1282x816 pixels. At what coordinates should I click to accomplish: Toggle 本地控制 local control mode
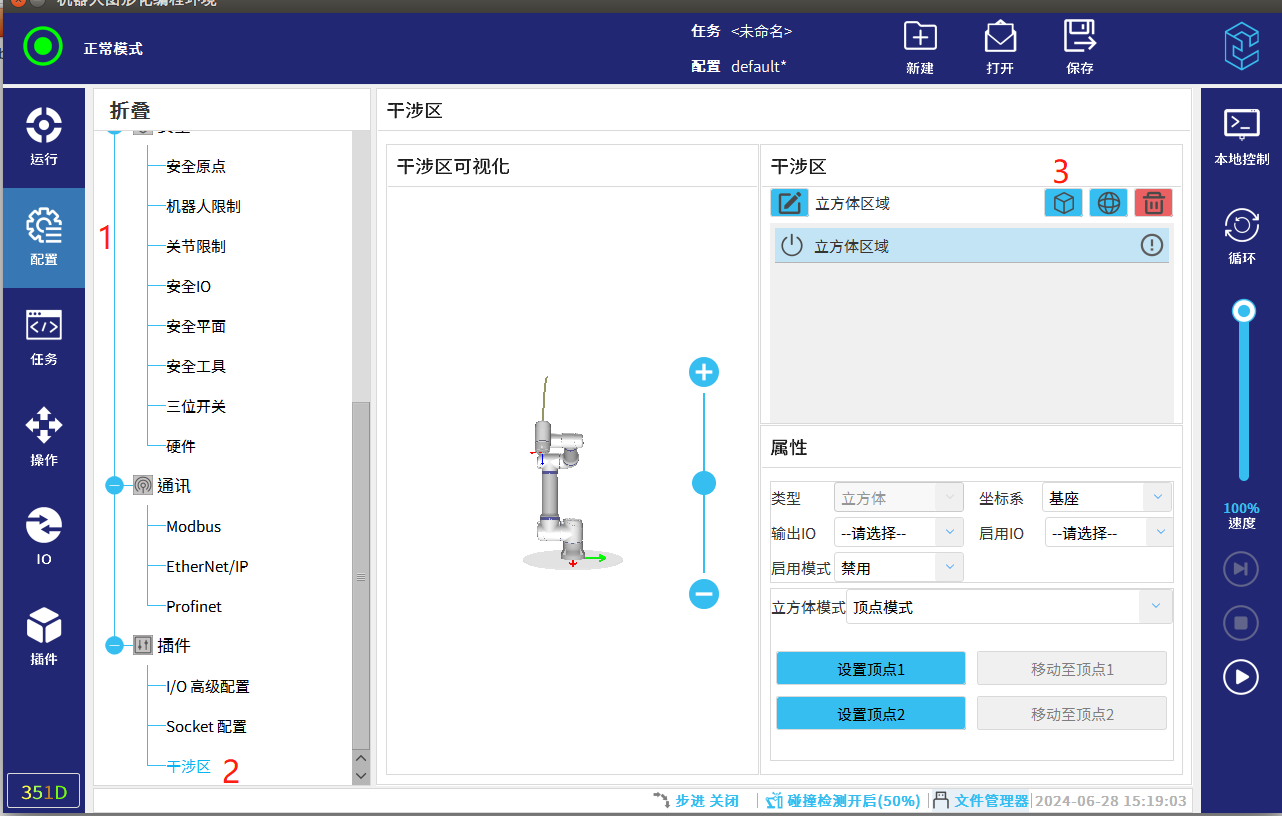tap(1241, 135)
